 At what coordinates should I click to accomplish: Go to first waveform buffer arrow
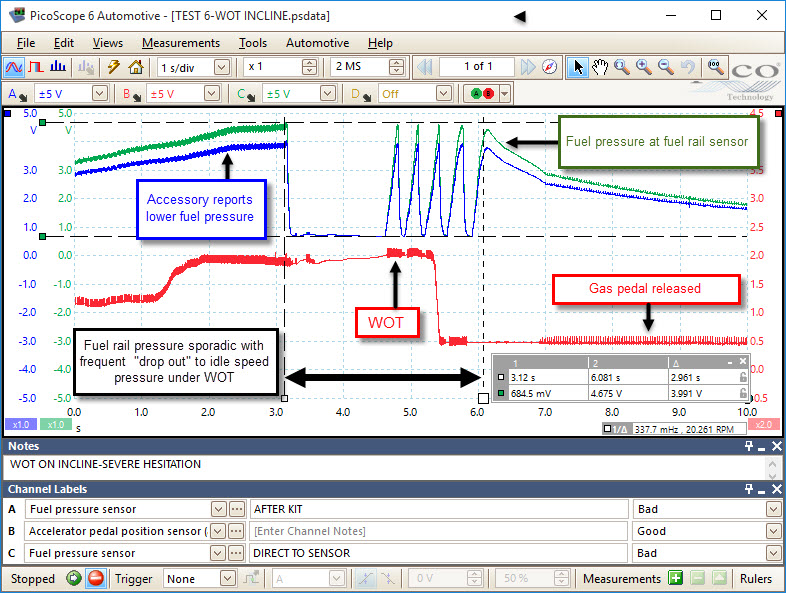coord(424,67)
